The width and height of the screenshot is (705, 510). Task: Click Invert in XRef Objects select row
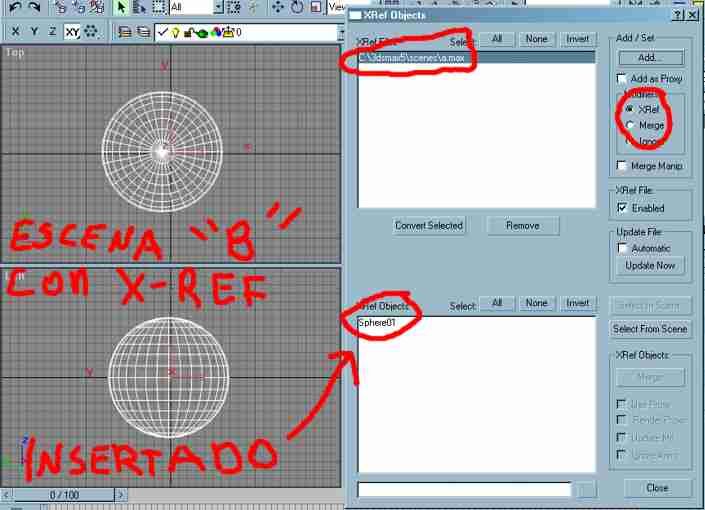(x=577, y=303)
